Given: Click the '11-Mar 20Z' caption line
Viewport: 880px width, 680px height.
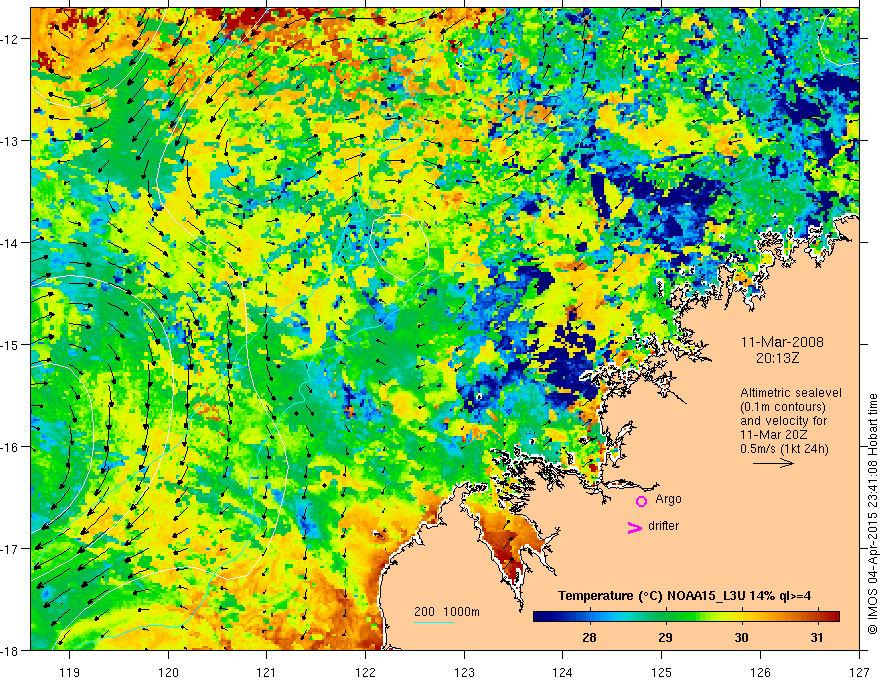Looking at the screenshot, I should click(774, 435).
